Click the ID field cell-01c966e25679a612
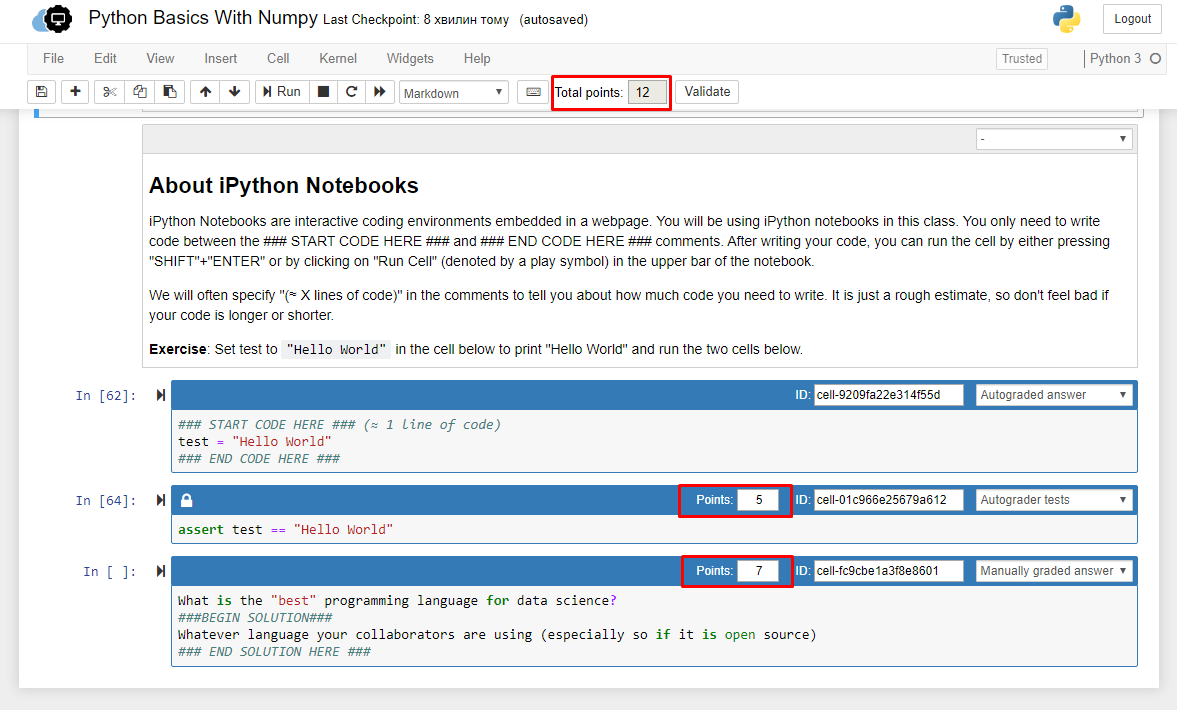This screenshot has width=1177, height=710. click(x=888, y=500)
